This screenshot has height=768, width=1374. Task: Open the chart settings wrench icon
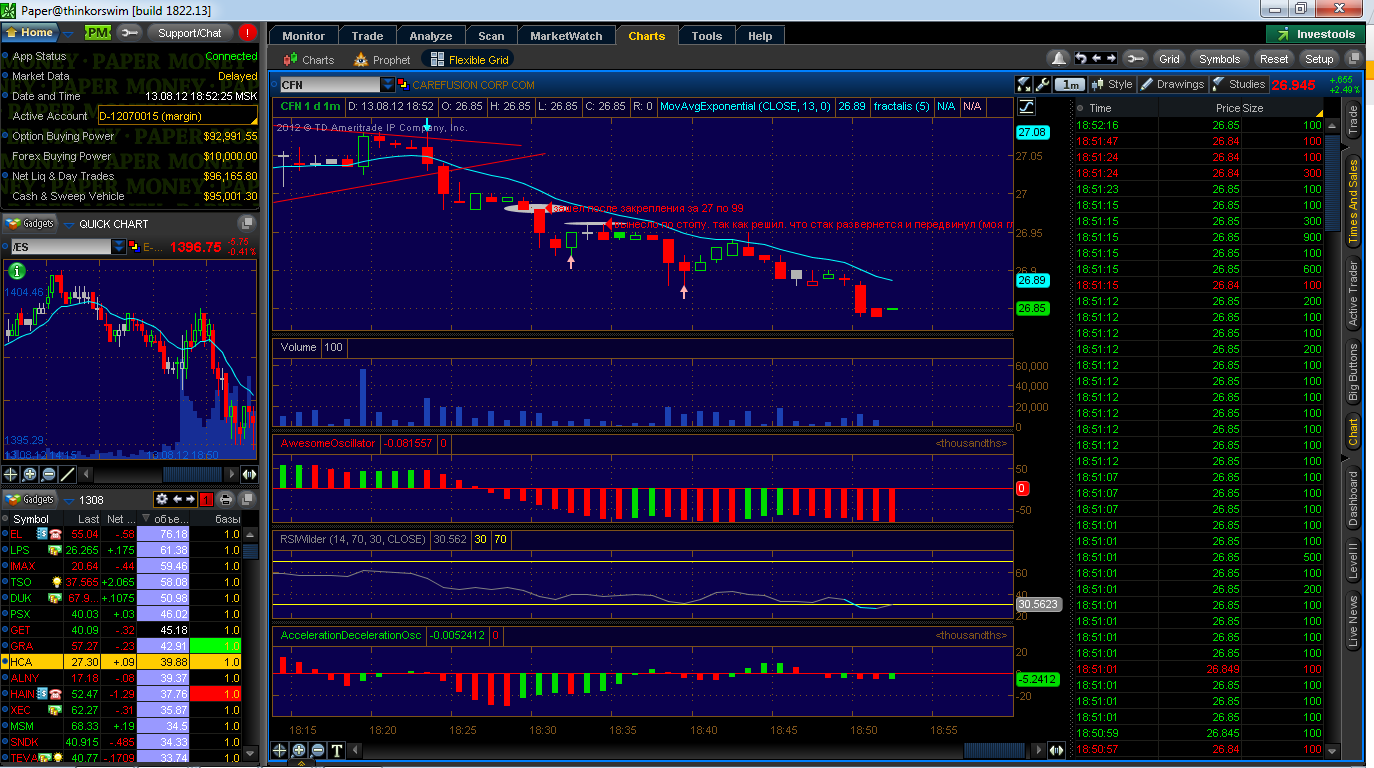(1043, 85)
